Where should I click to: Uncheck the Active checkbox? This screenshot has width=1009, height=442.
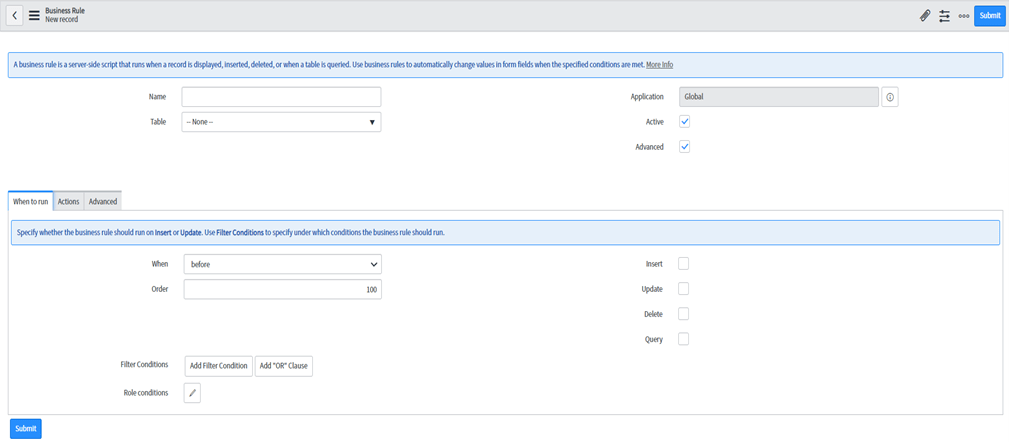point(685,122)
